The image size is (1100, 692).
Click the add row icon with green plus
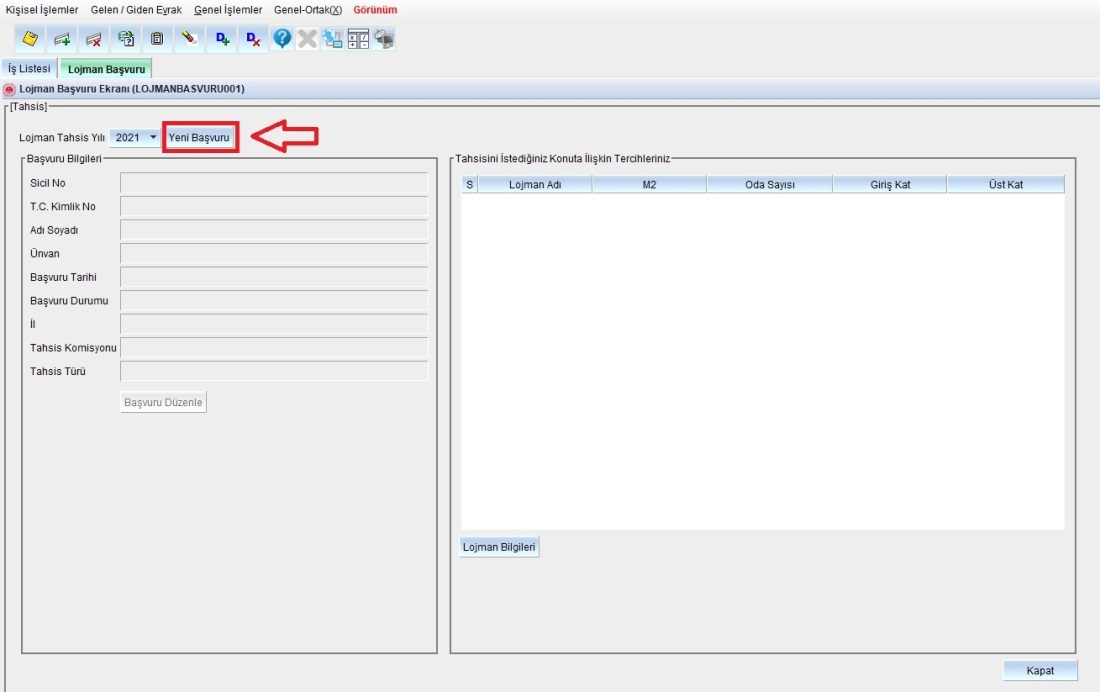[x=62, y=39]
